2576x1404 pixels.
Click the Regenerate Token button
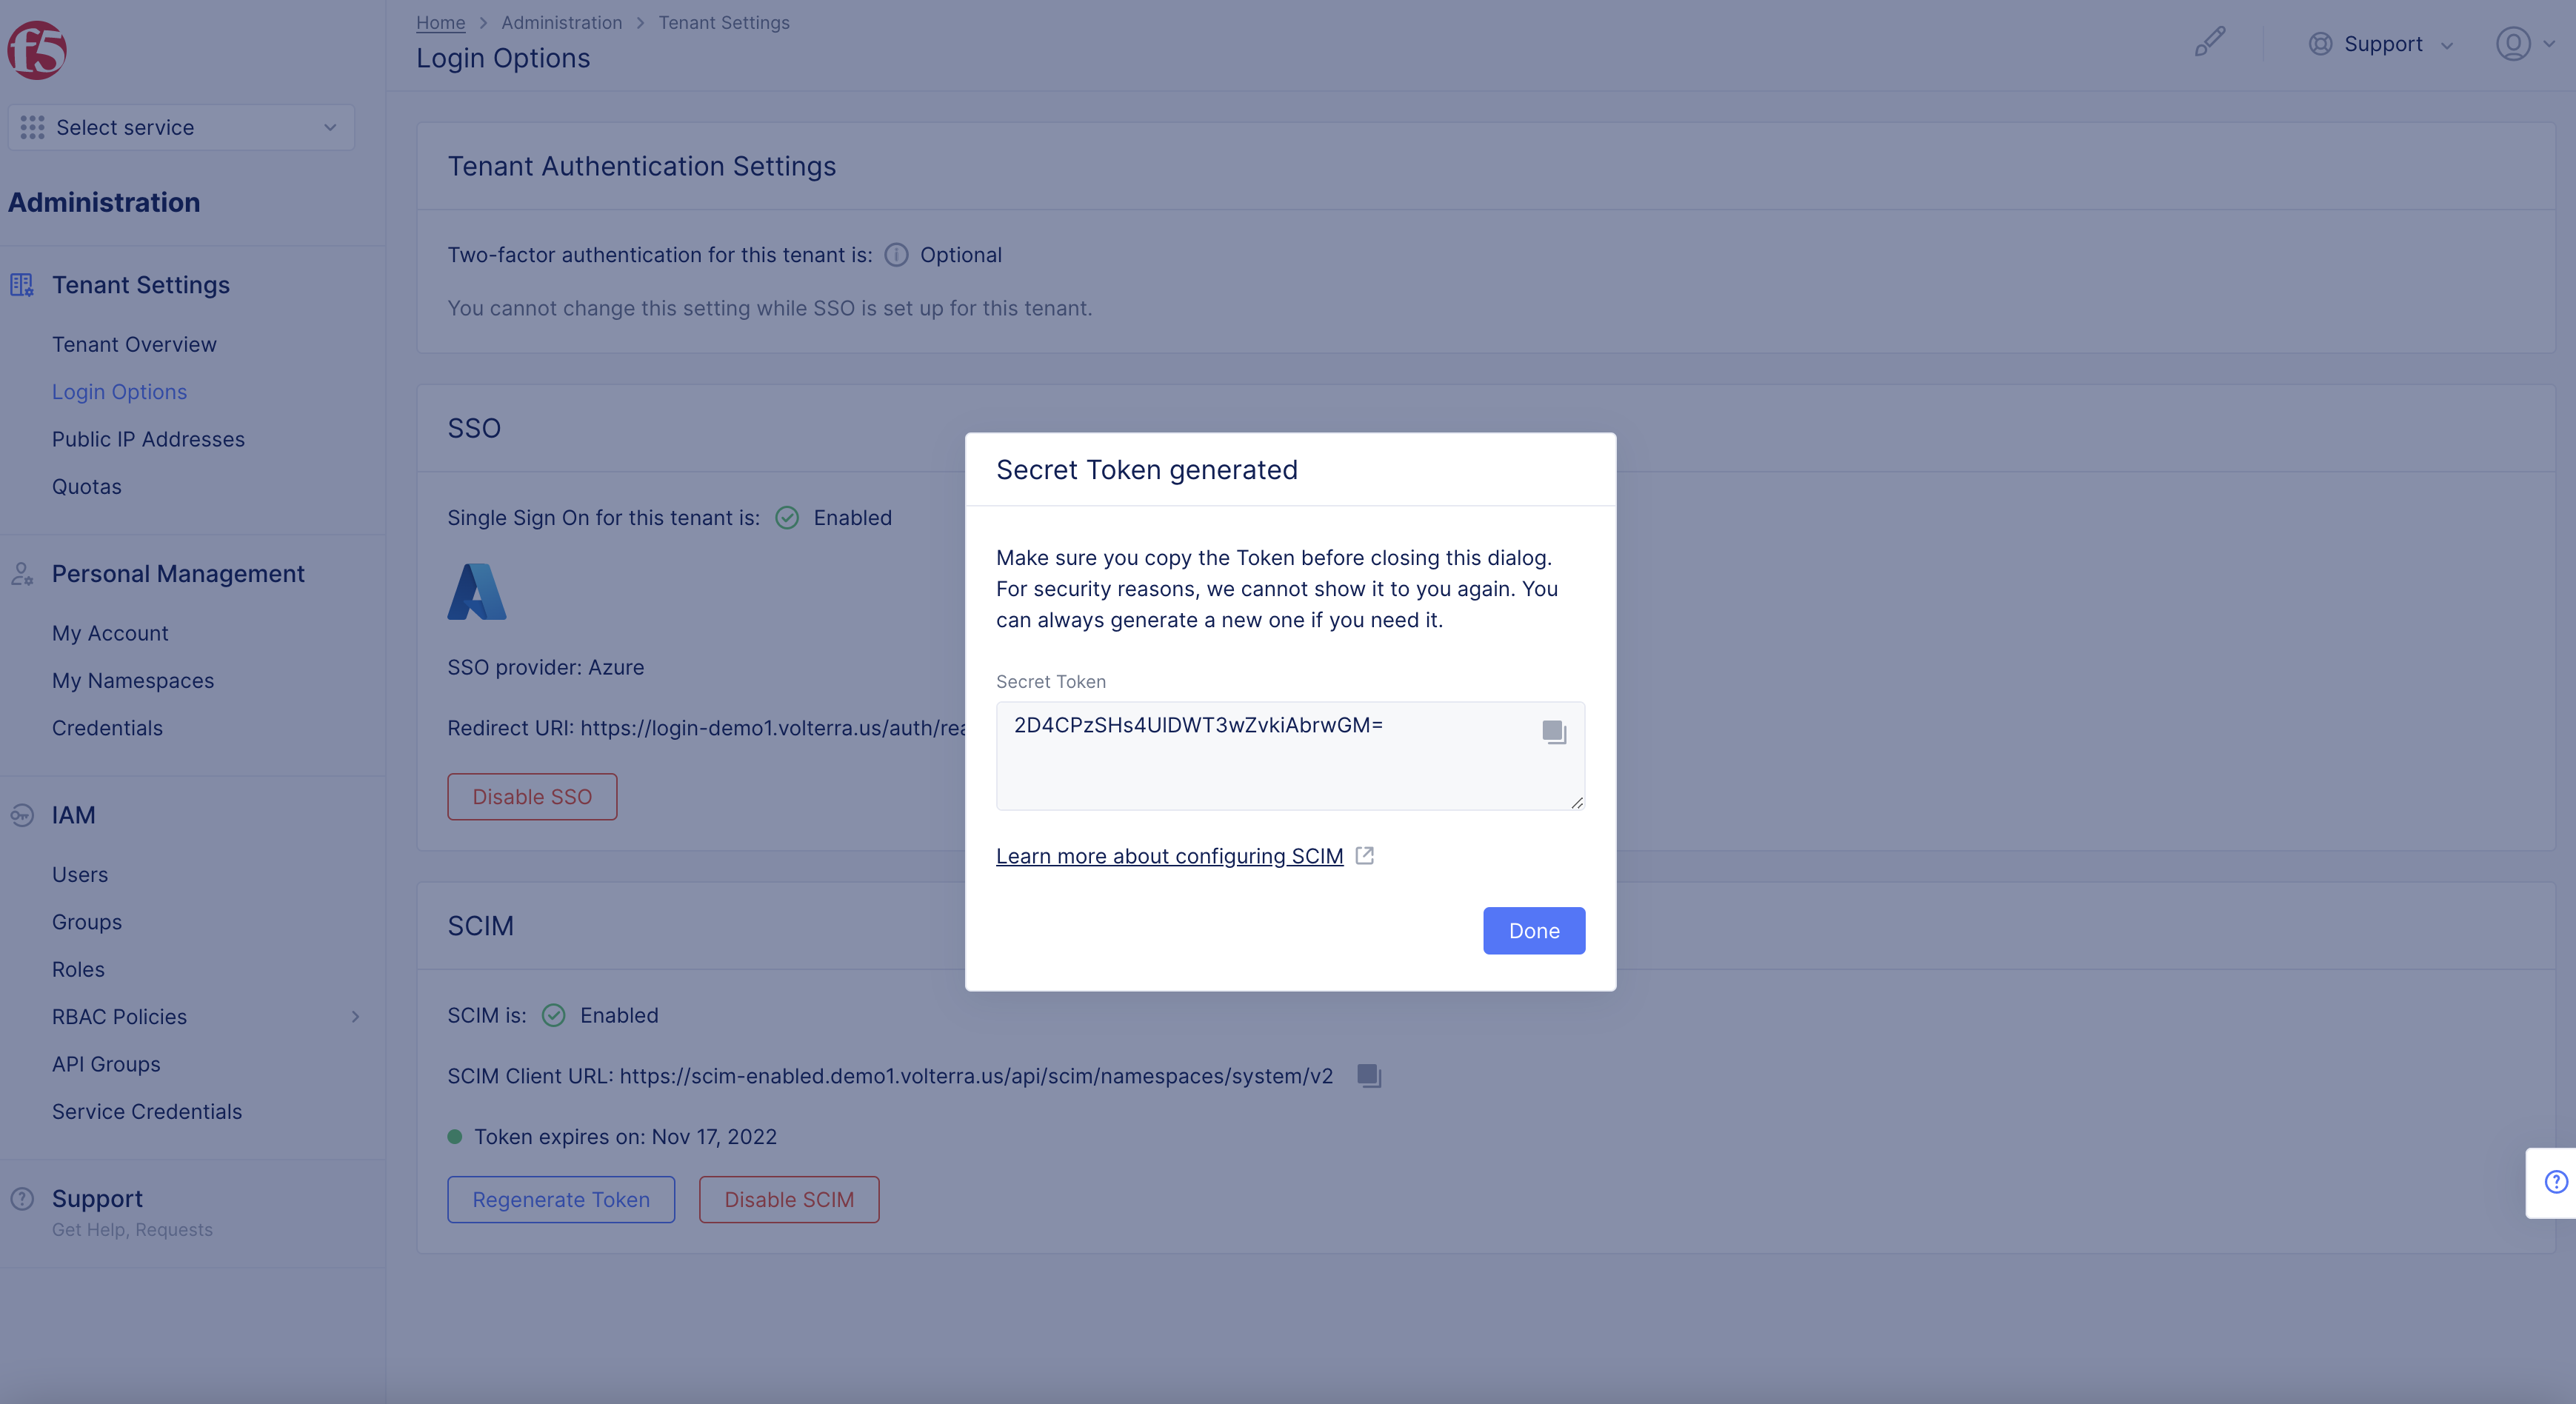pos(560,1199)
